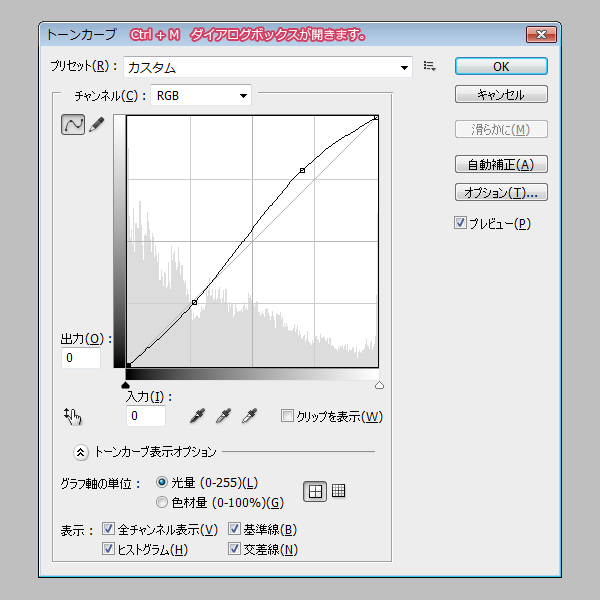Toggle 基準線 checkbox
Screen dimensions: 600x600
(234, 529)
